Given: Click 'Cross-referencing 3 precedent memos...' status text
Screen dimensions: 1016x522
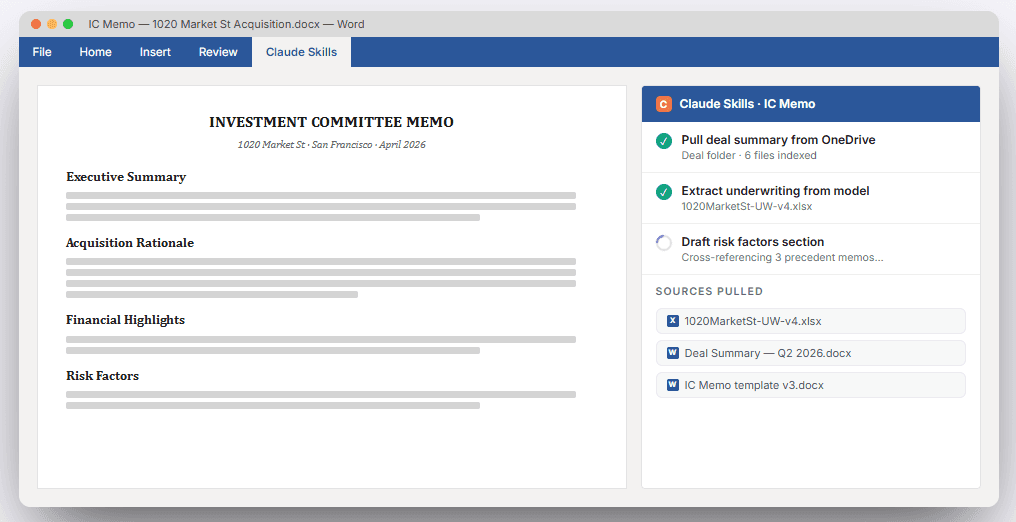Looking at the screenshot, I should pyautogui.click(x=782, y=258).
